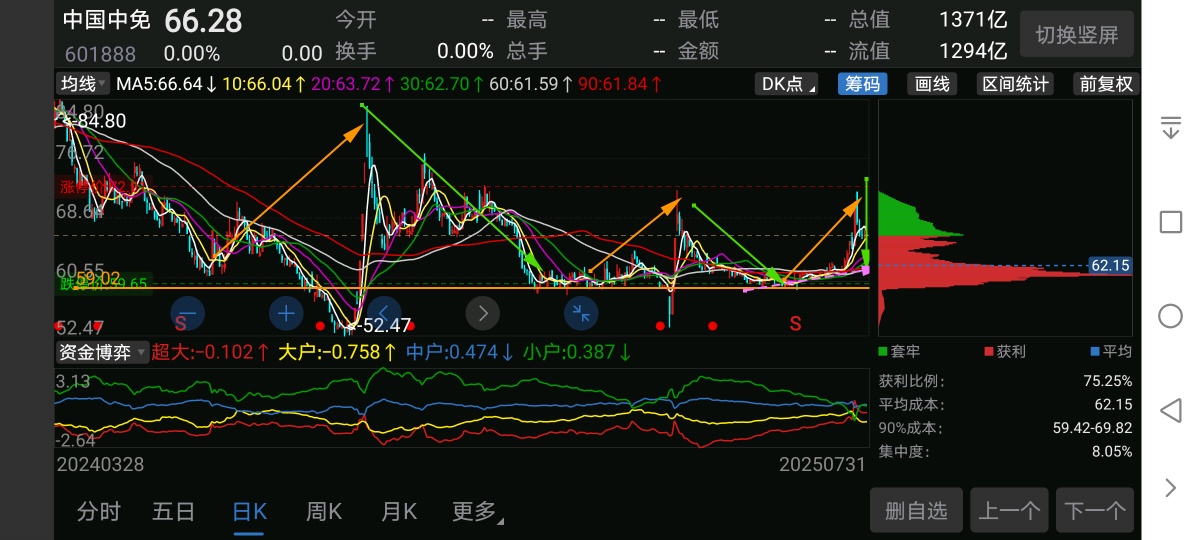Tap the MA 90:61.84 value
The height and width of the screenshot is (540, 1200).
(x=620, y=84)
